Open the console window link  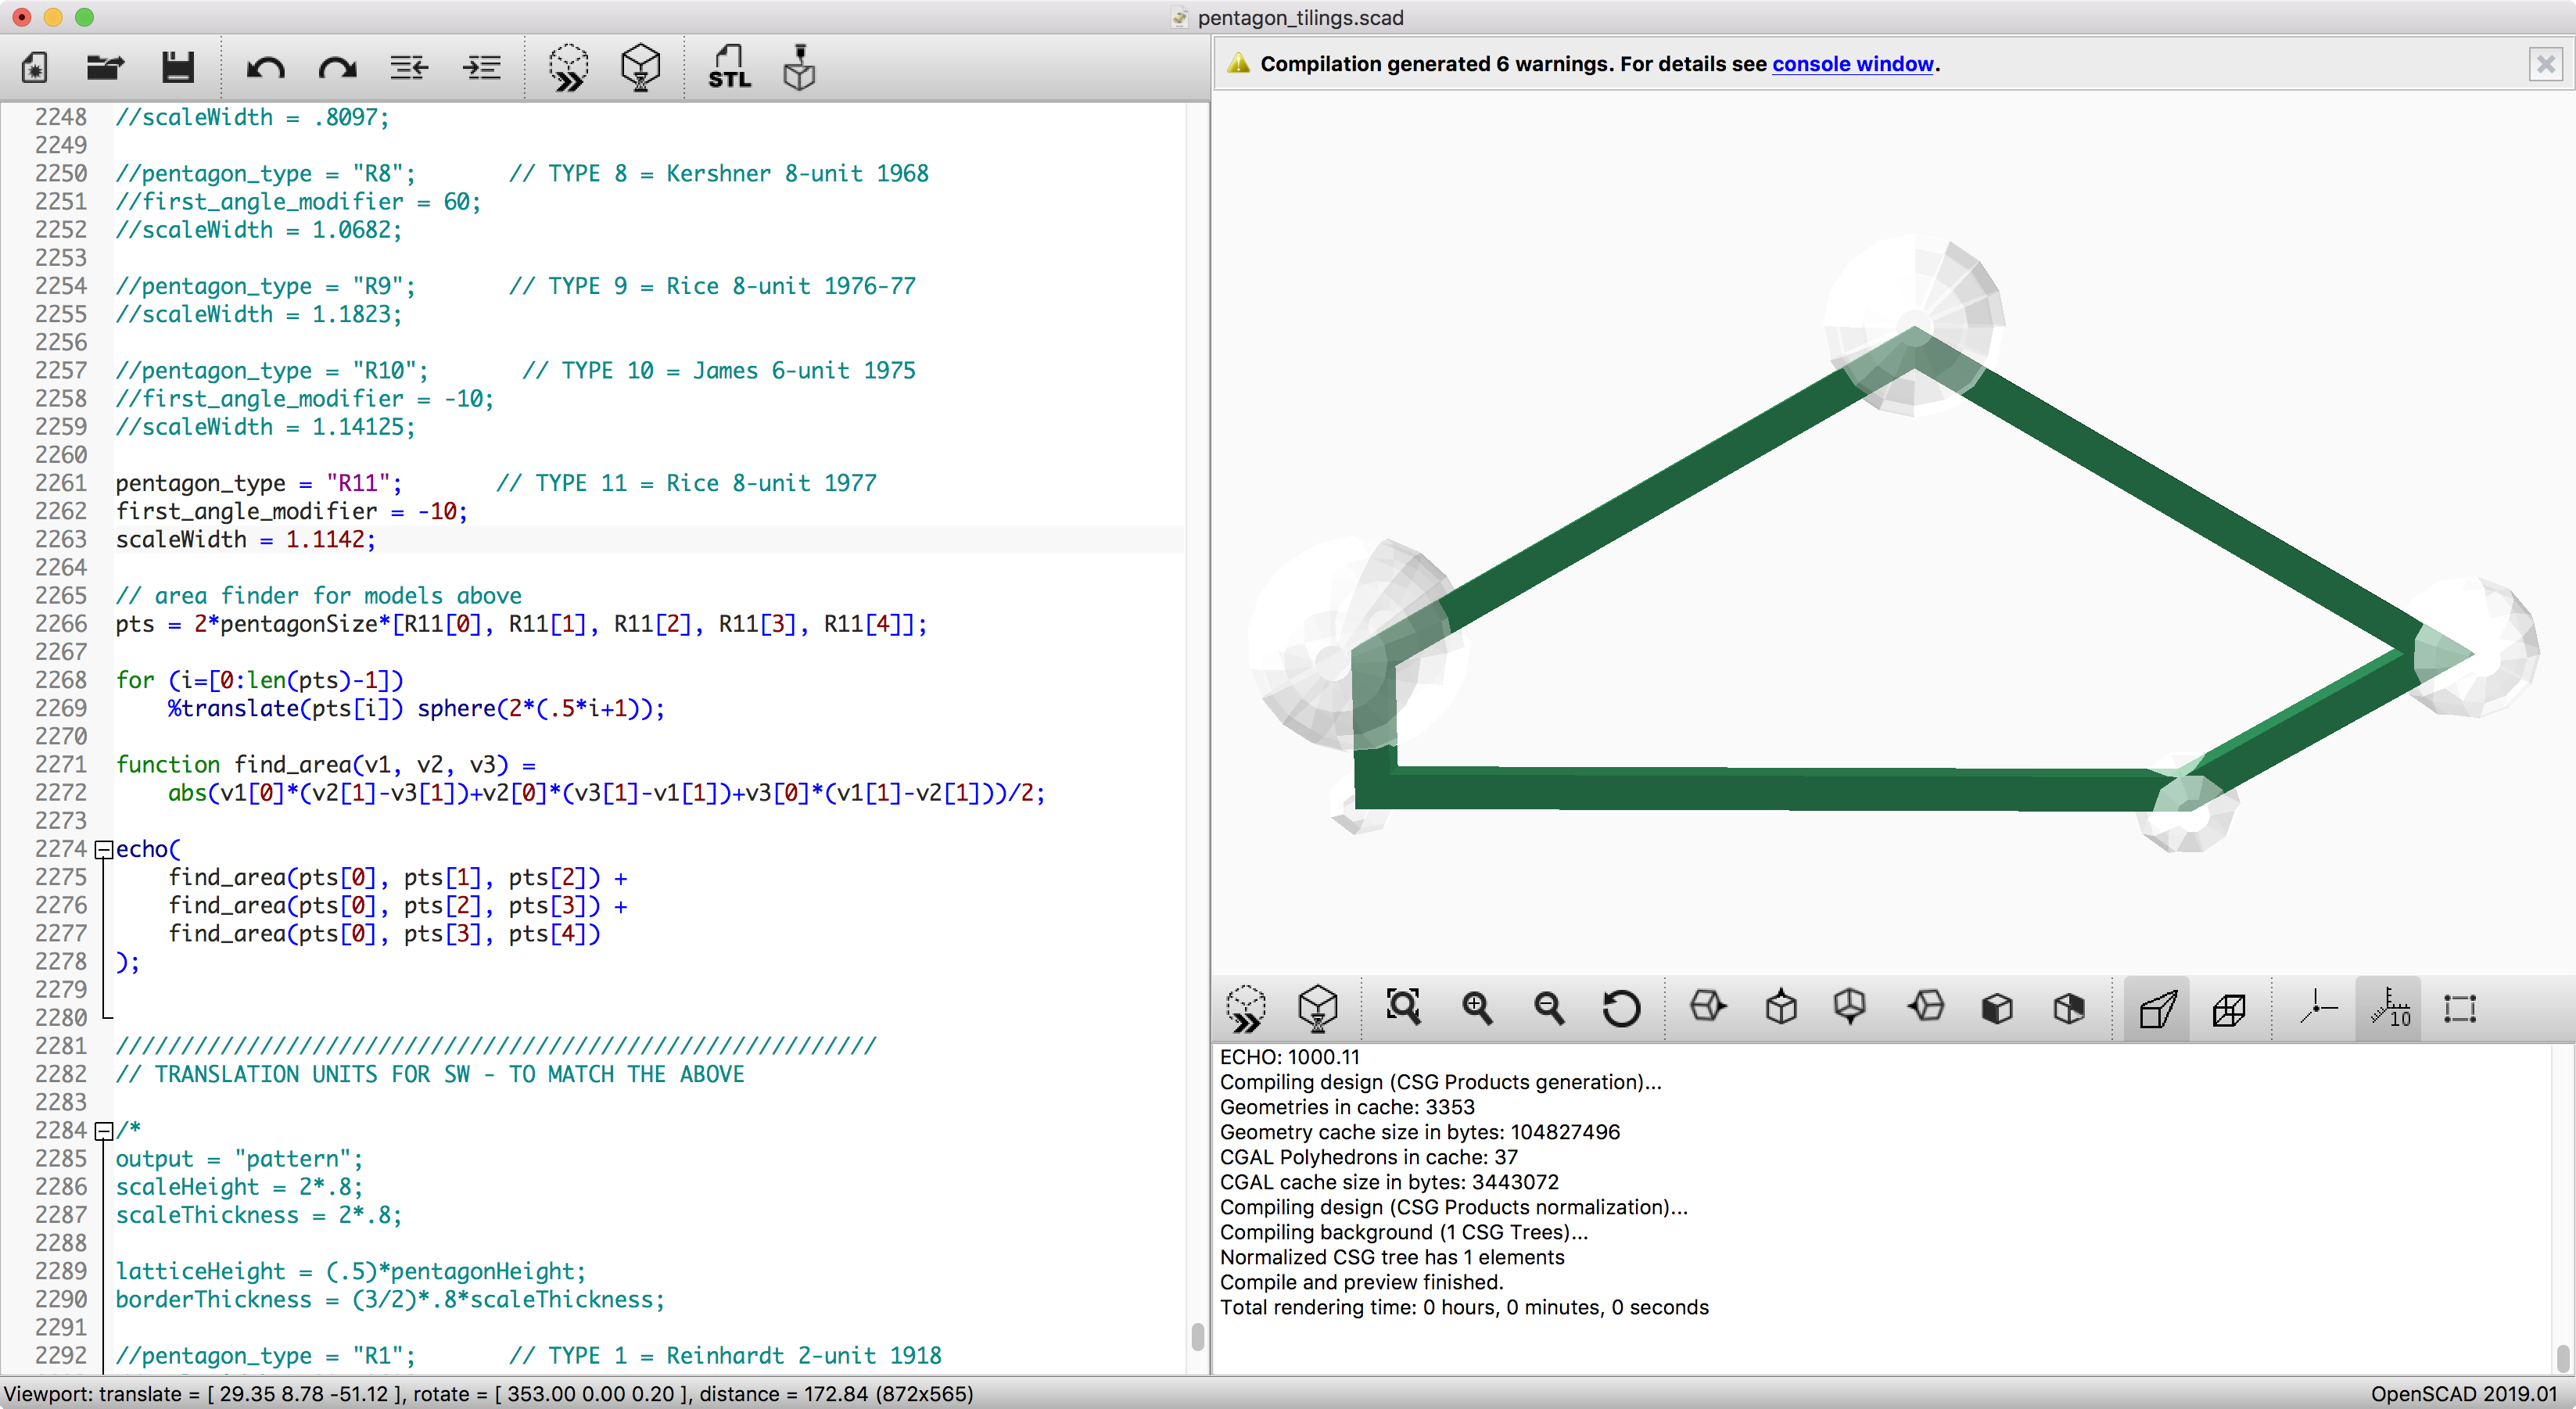click(1852, 64)
